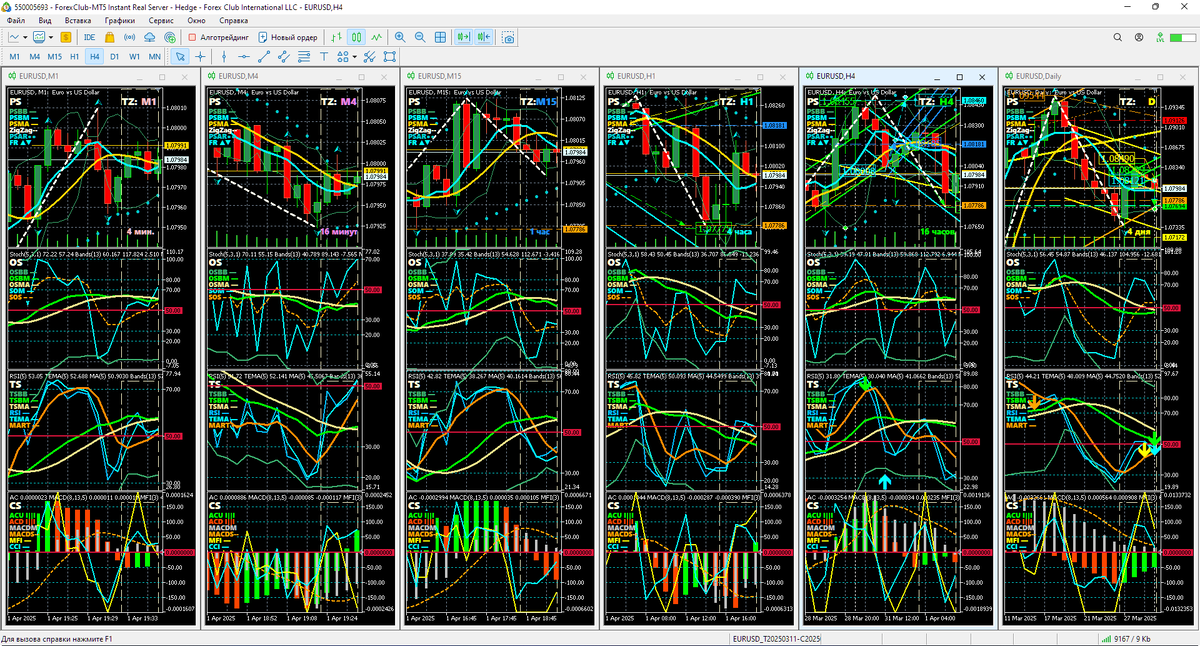Viewport: 1200px width, 646px height.
Task: Open the Вставка menu
Action: point(78,20)
